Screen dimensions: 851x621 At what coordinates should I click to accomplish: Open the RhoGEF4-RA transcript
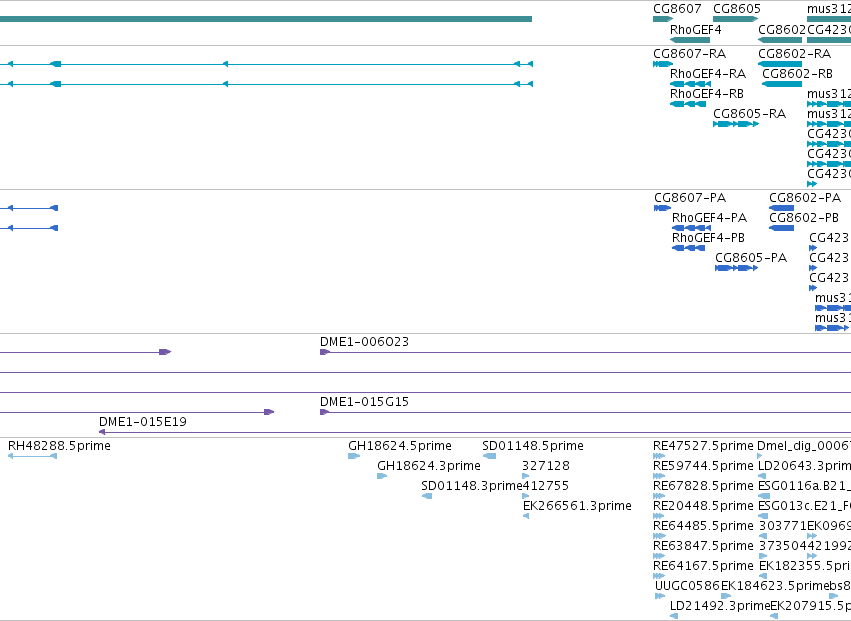click(x=708, y=74)
